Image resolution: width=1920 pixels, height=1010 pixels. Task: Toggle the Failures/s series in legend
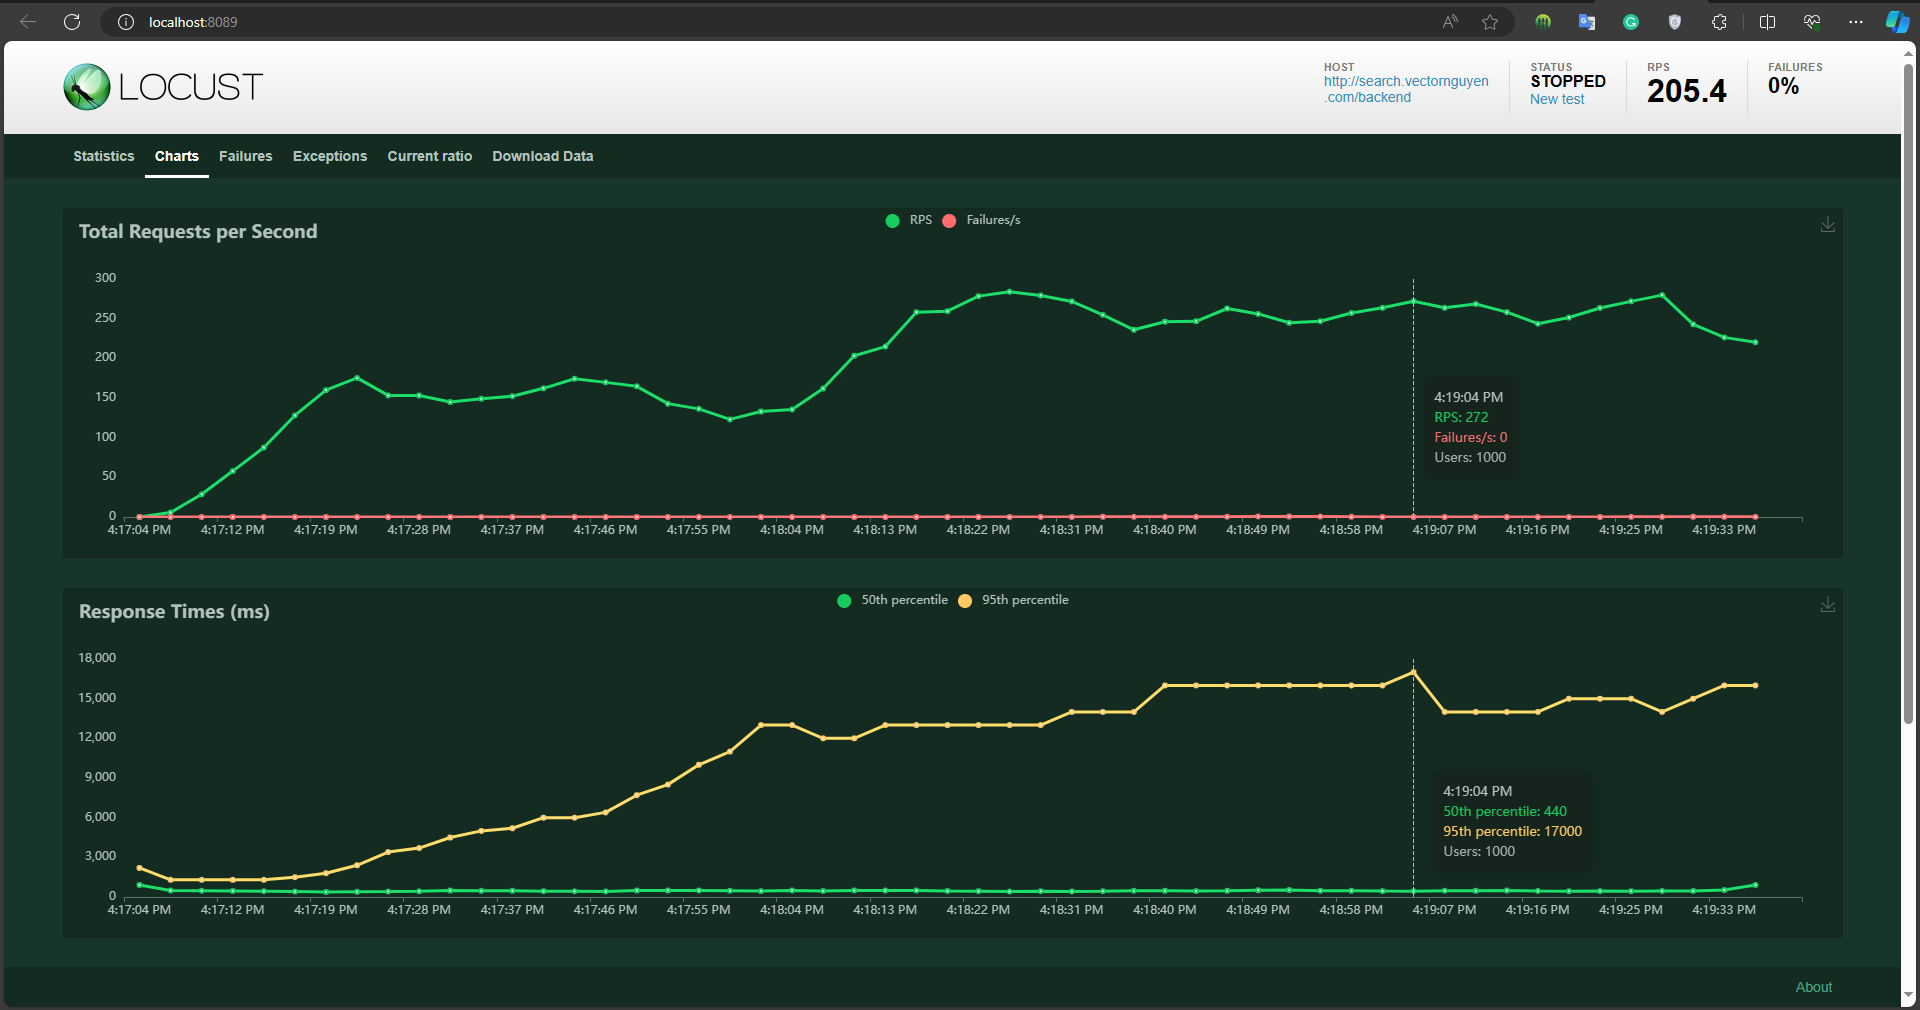point(982,220)
